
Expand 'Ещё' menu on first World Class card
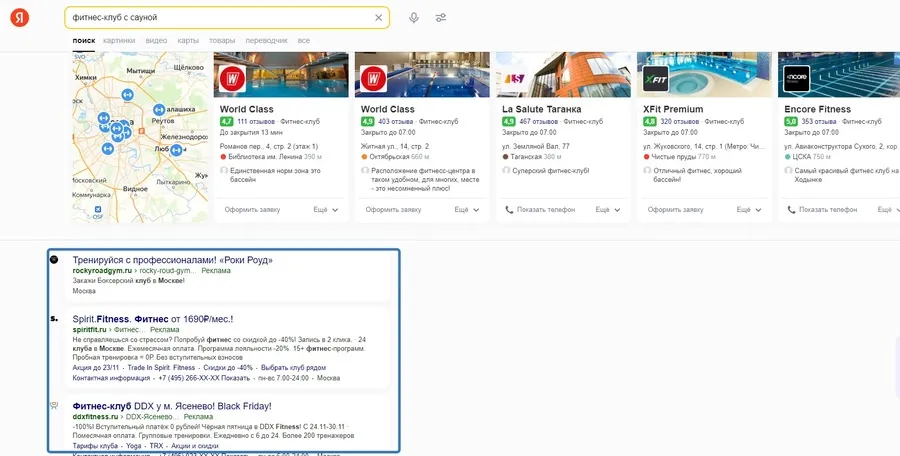pos(326,210)
